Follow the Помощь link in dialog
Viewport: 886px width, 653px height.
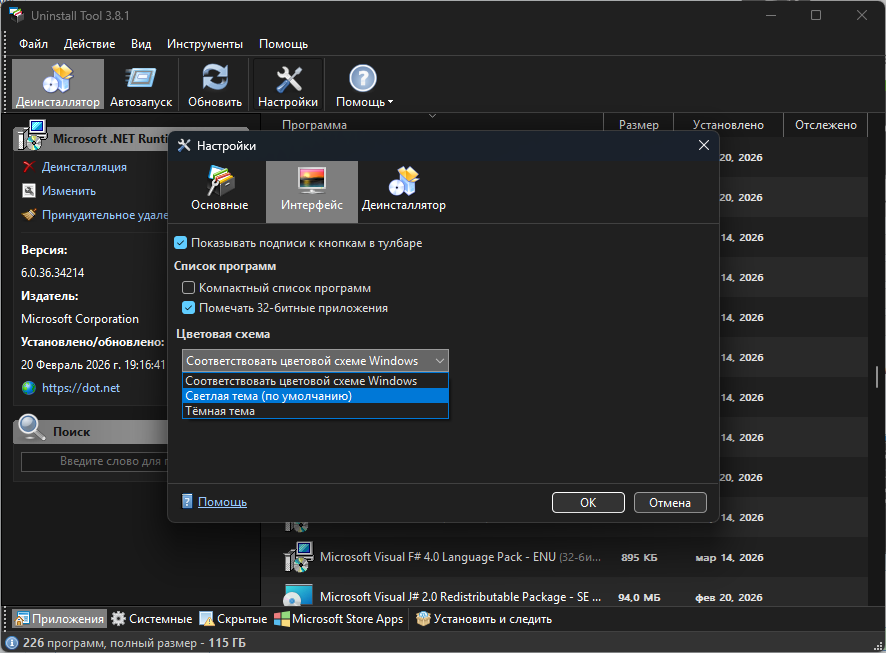tap(222, 502)
